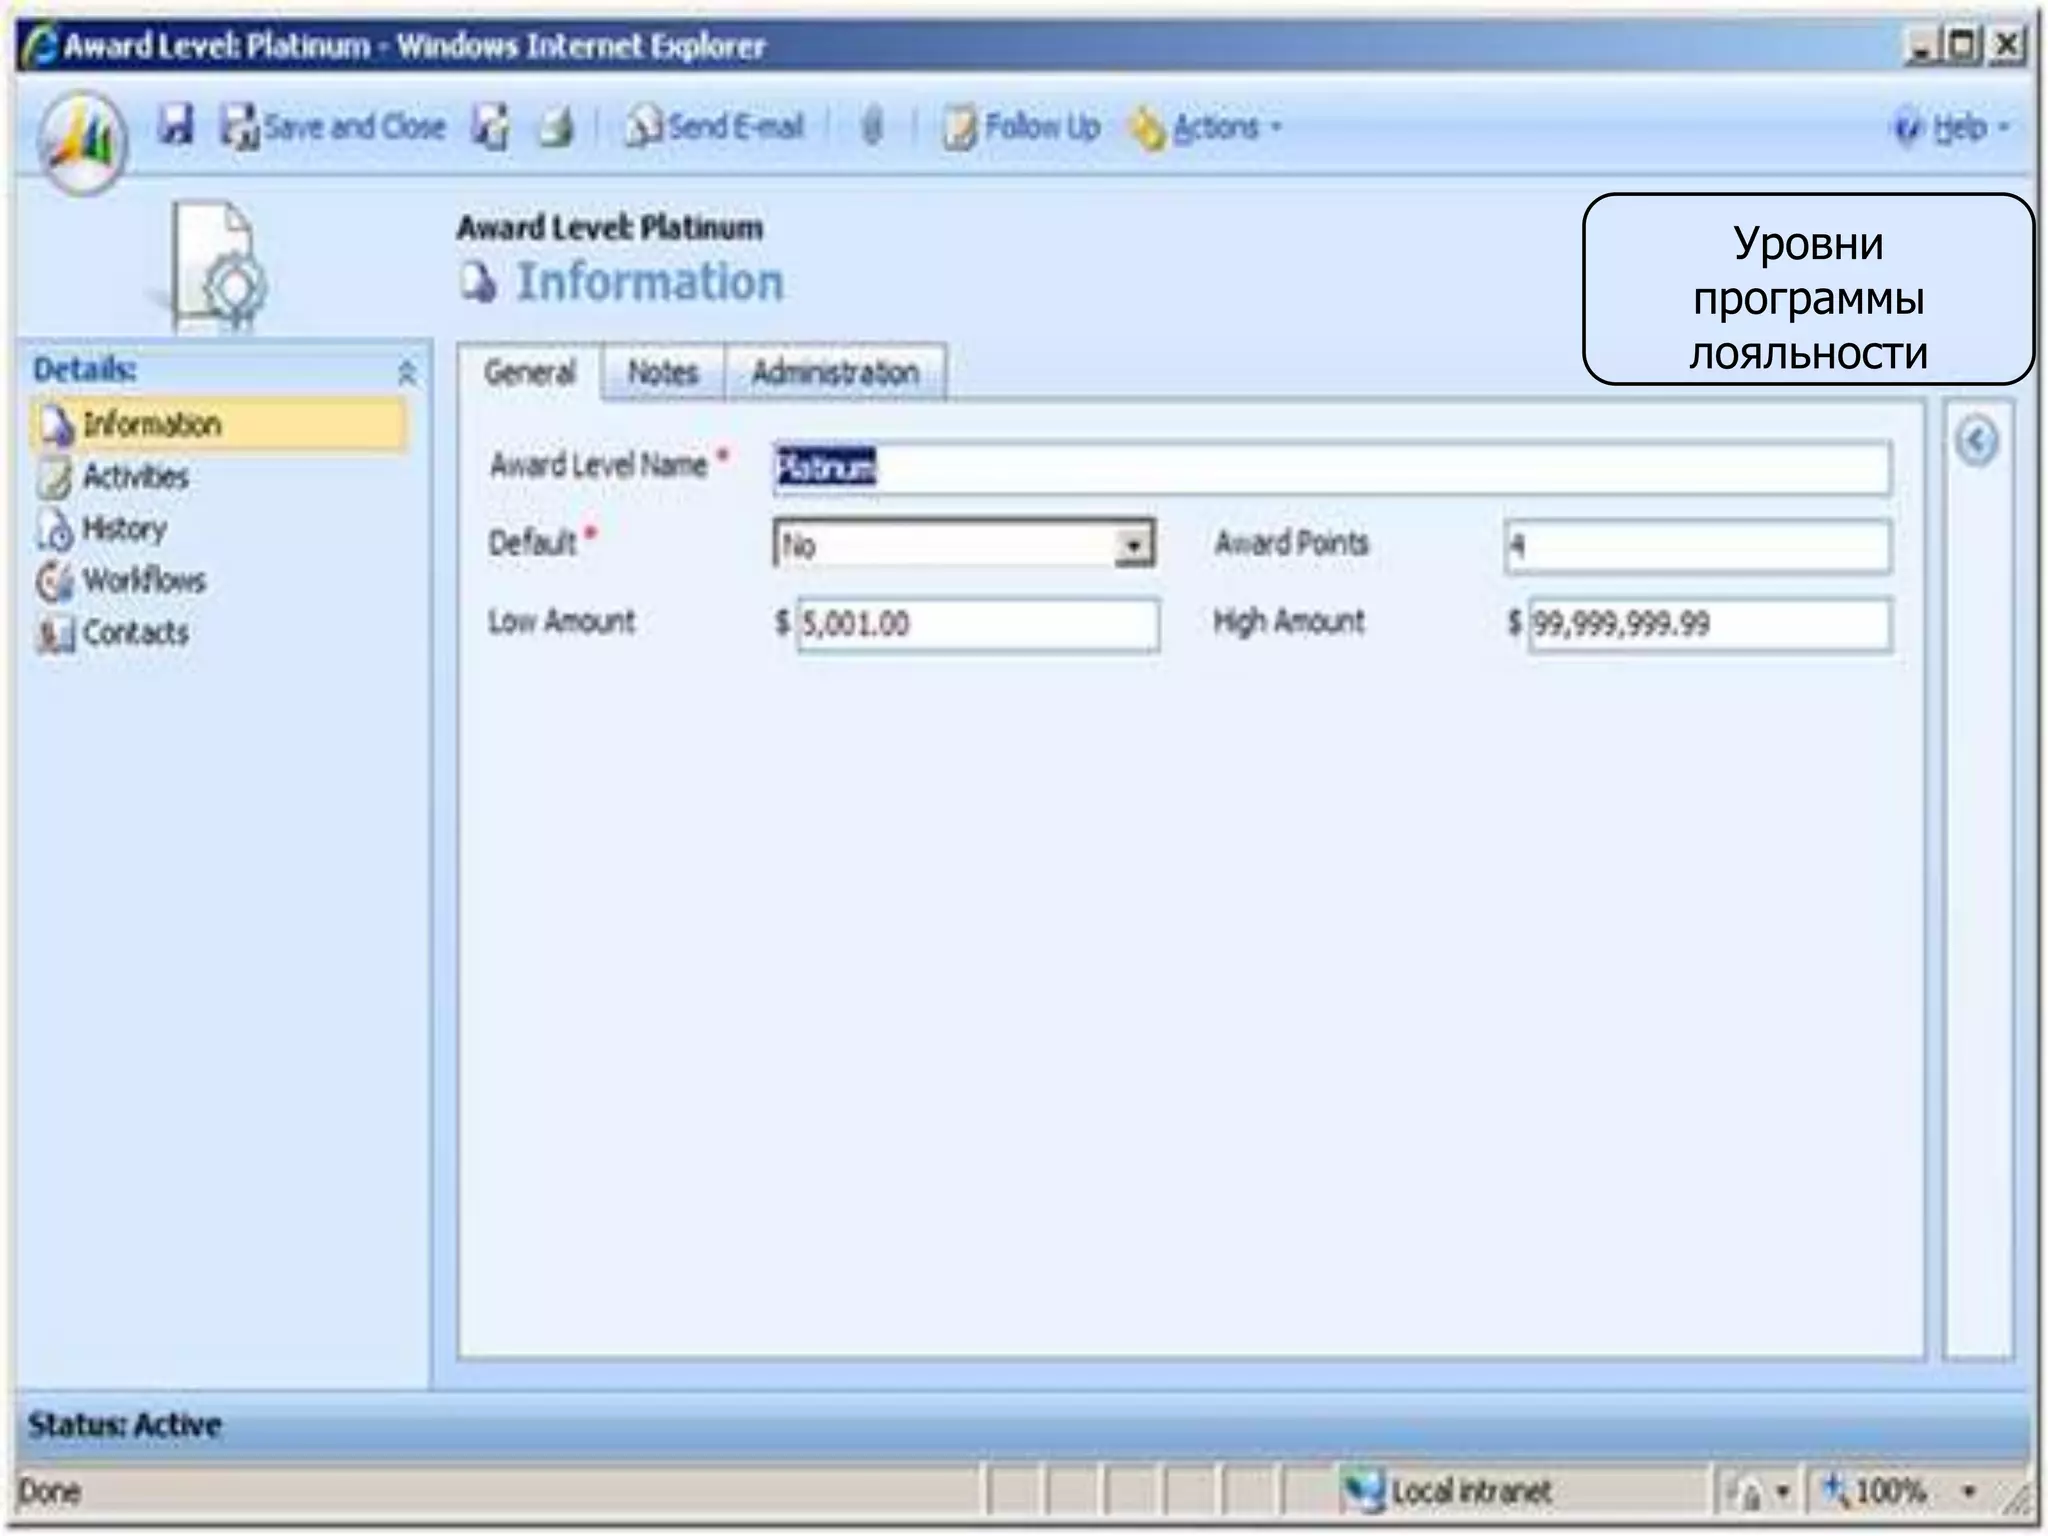Switch to the Administration tab
The width and height of the screenshot is (2048, 1536).
click(835, 373)
